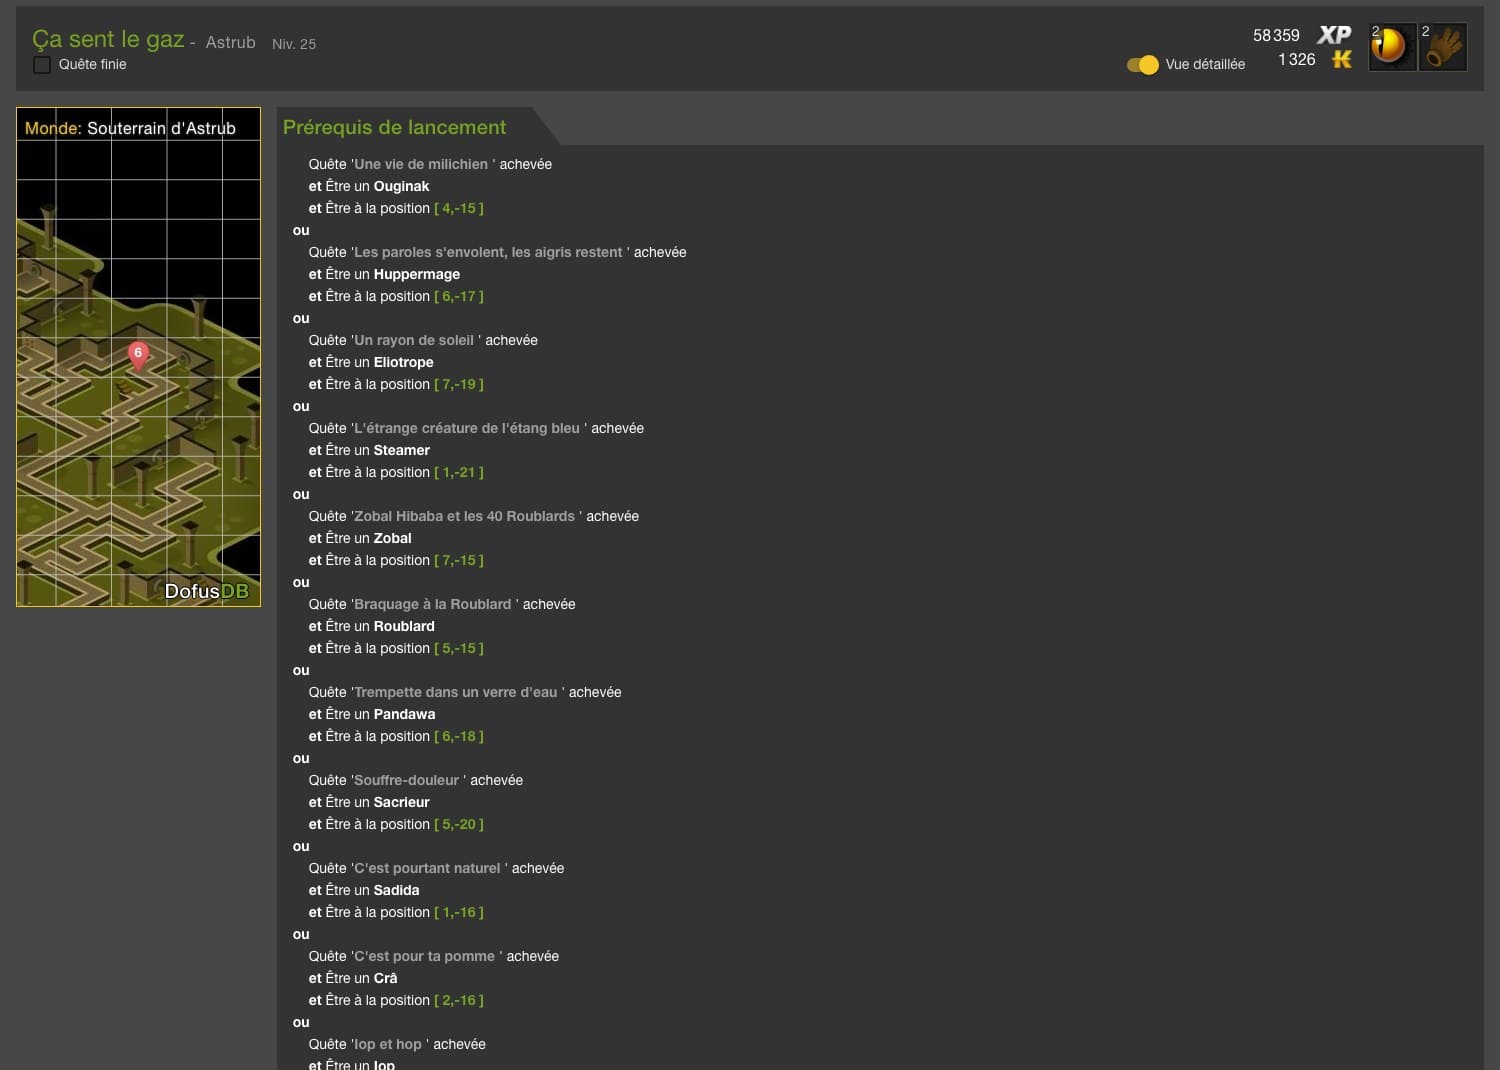Screen dimensions: 1500x1070
Task: Click position link [7,-19]
Action: click(459, 384)
